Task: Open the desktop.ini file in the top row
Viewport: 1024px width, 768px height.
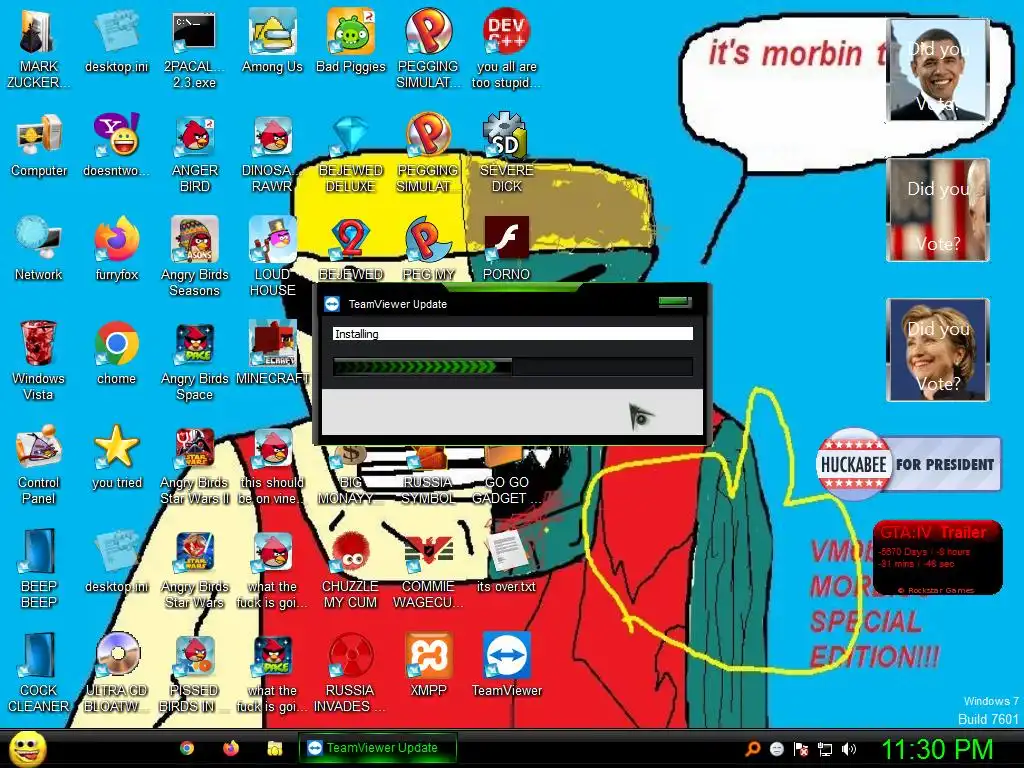Action: 116,42
